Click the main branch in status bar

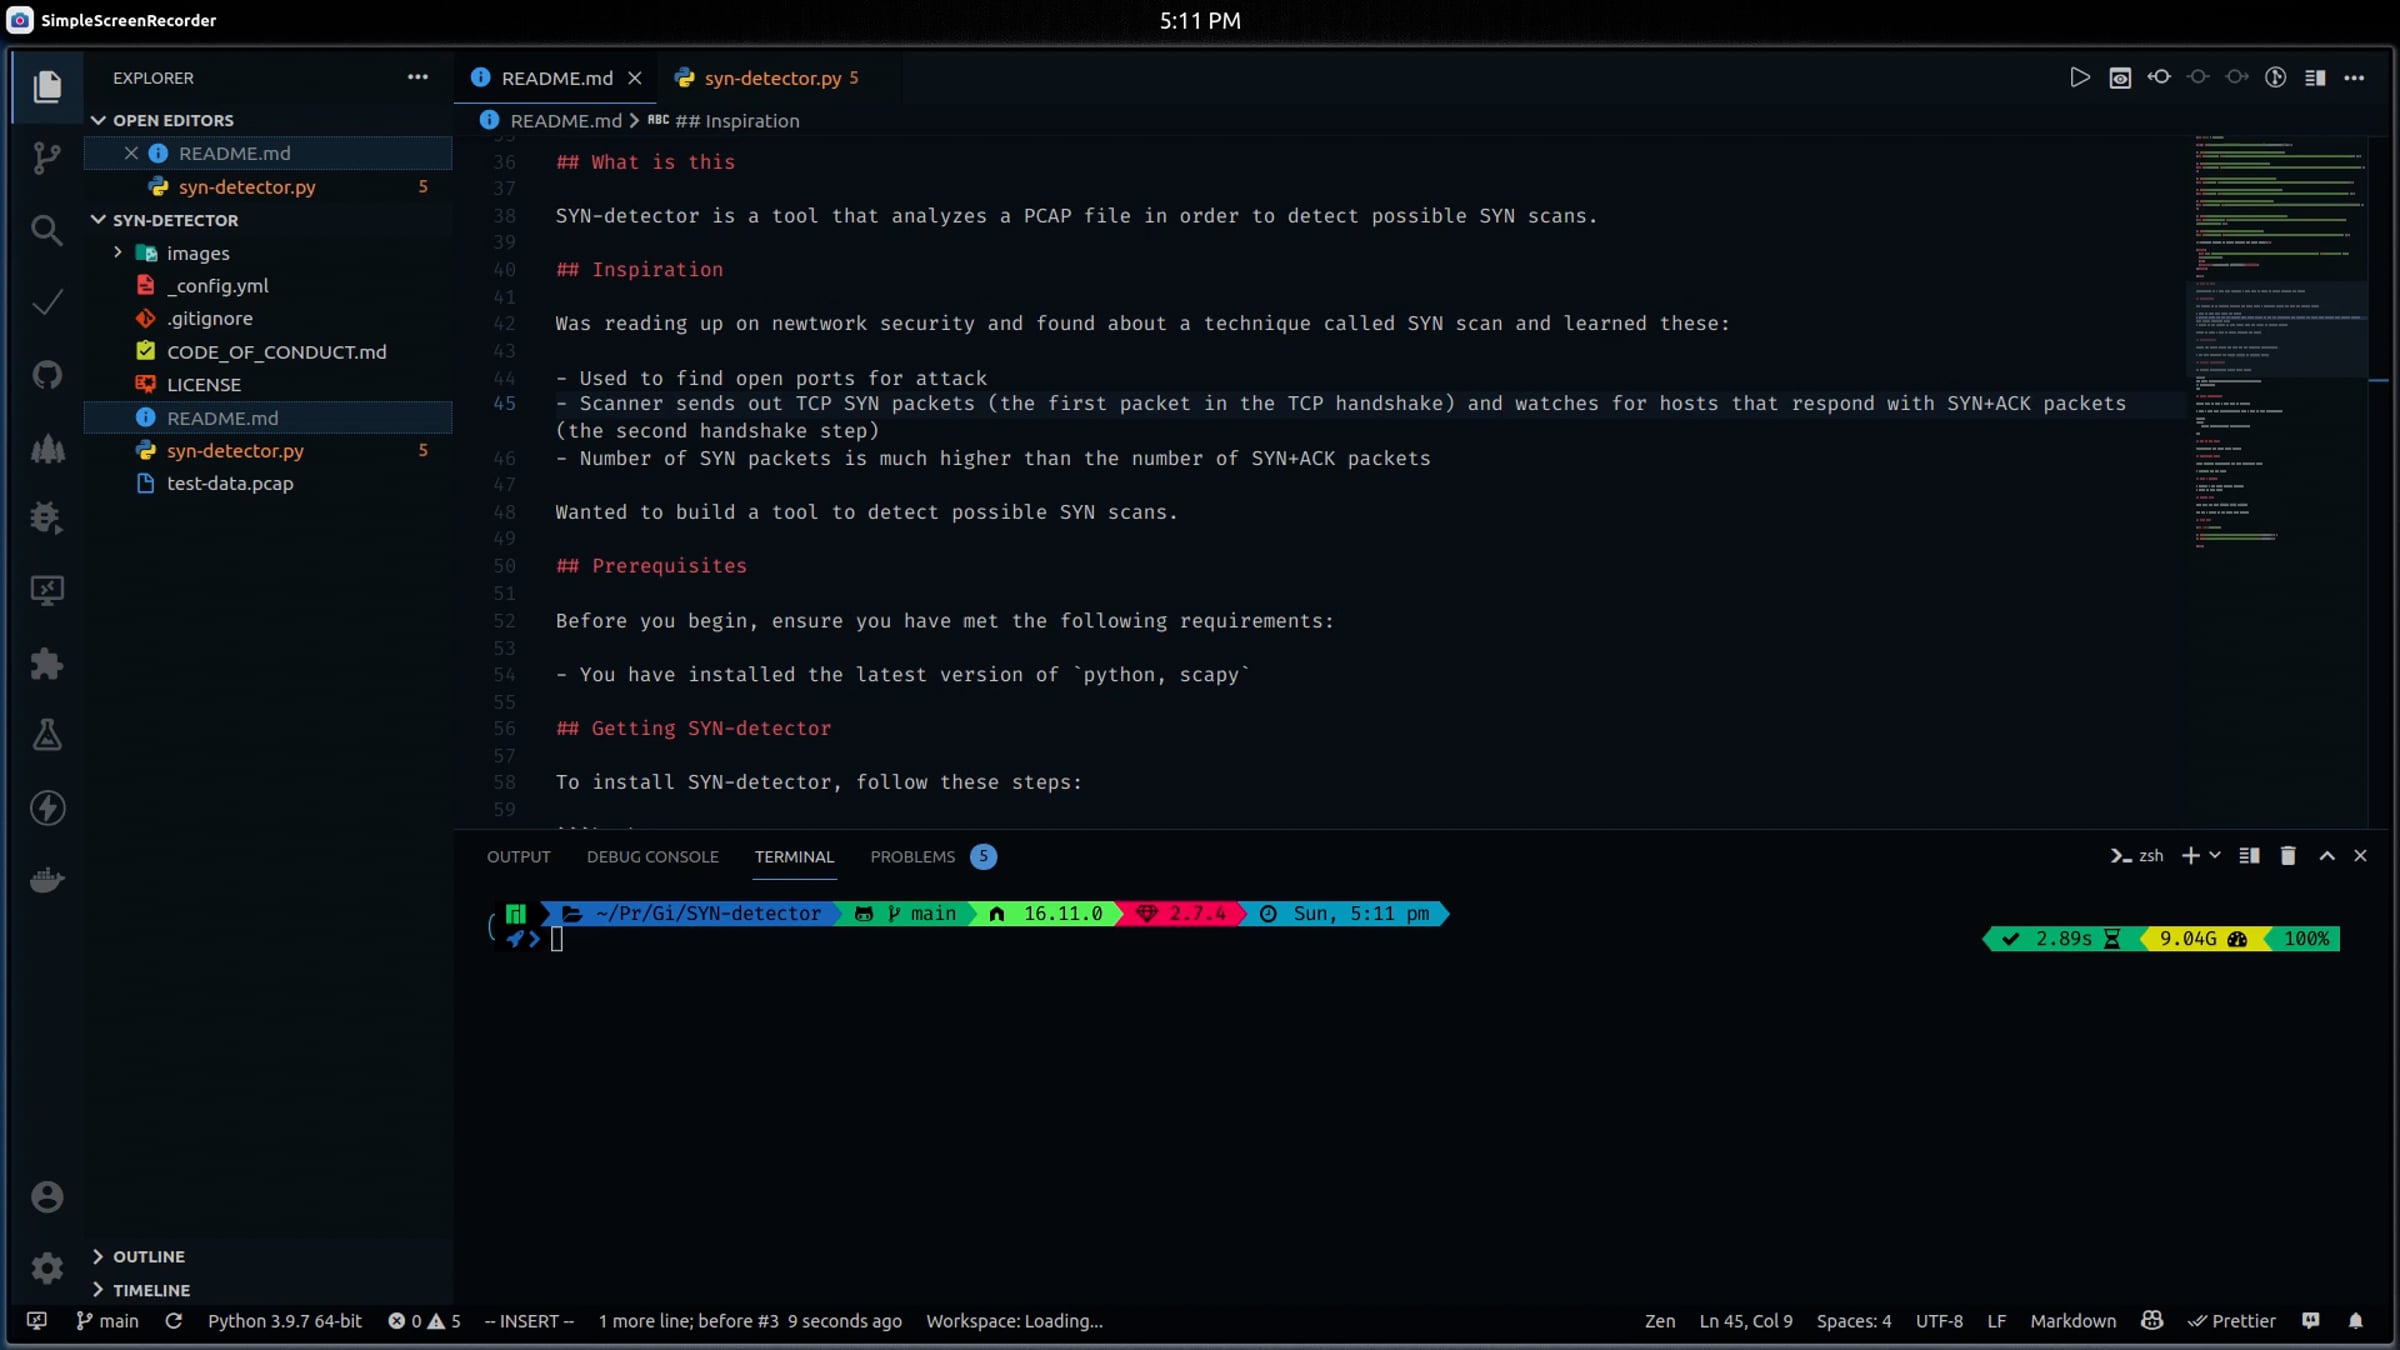point(107,1321)
